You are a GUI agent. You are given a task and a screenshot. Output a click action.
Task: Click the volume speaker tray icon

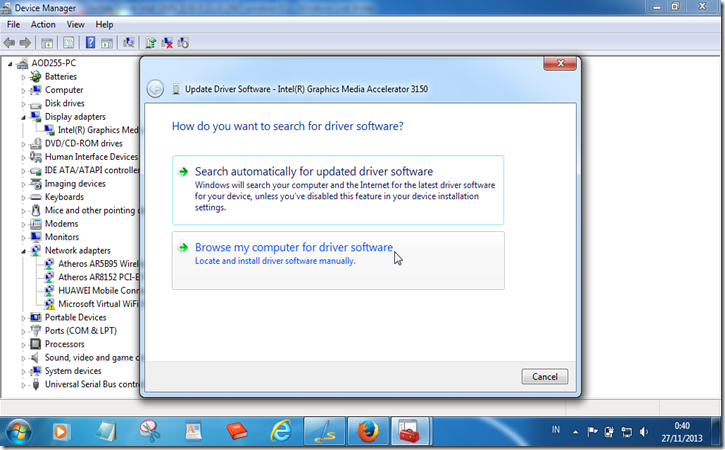click(x=644, y=432)
